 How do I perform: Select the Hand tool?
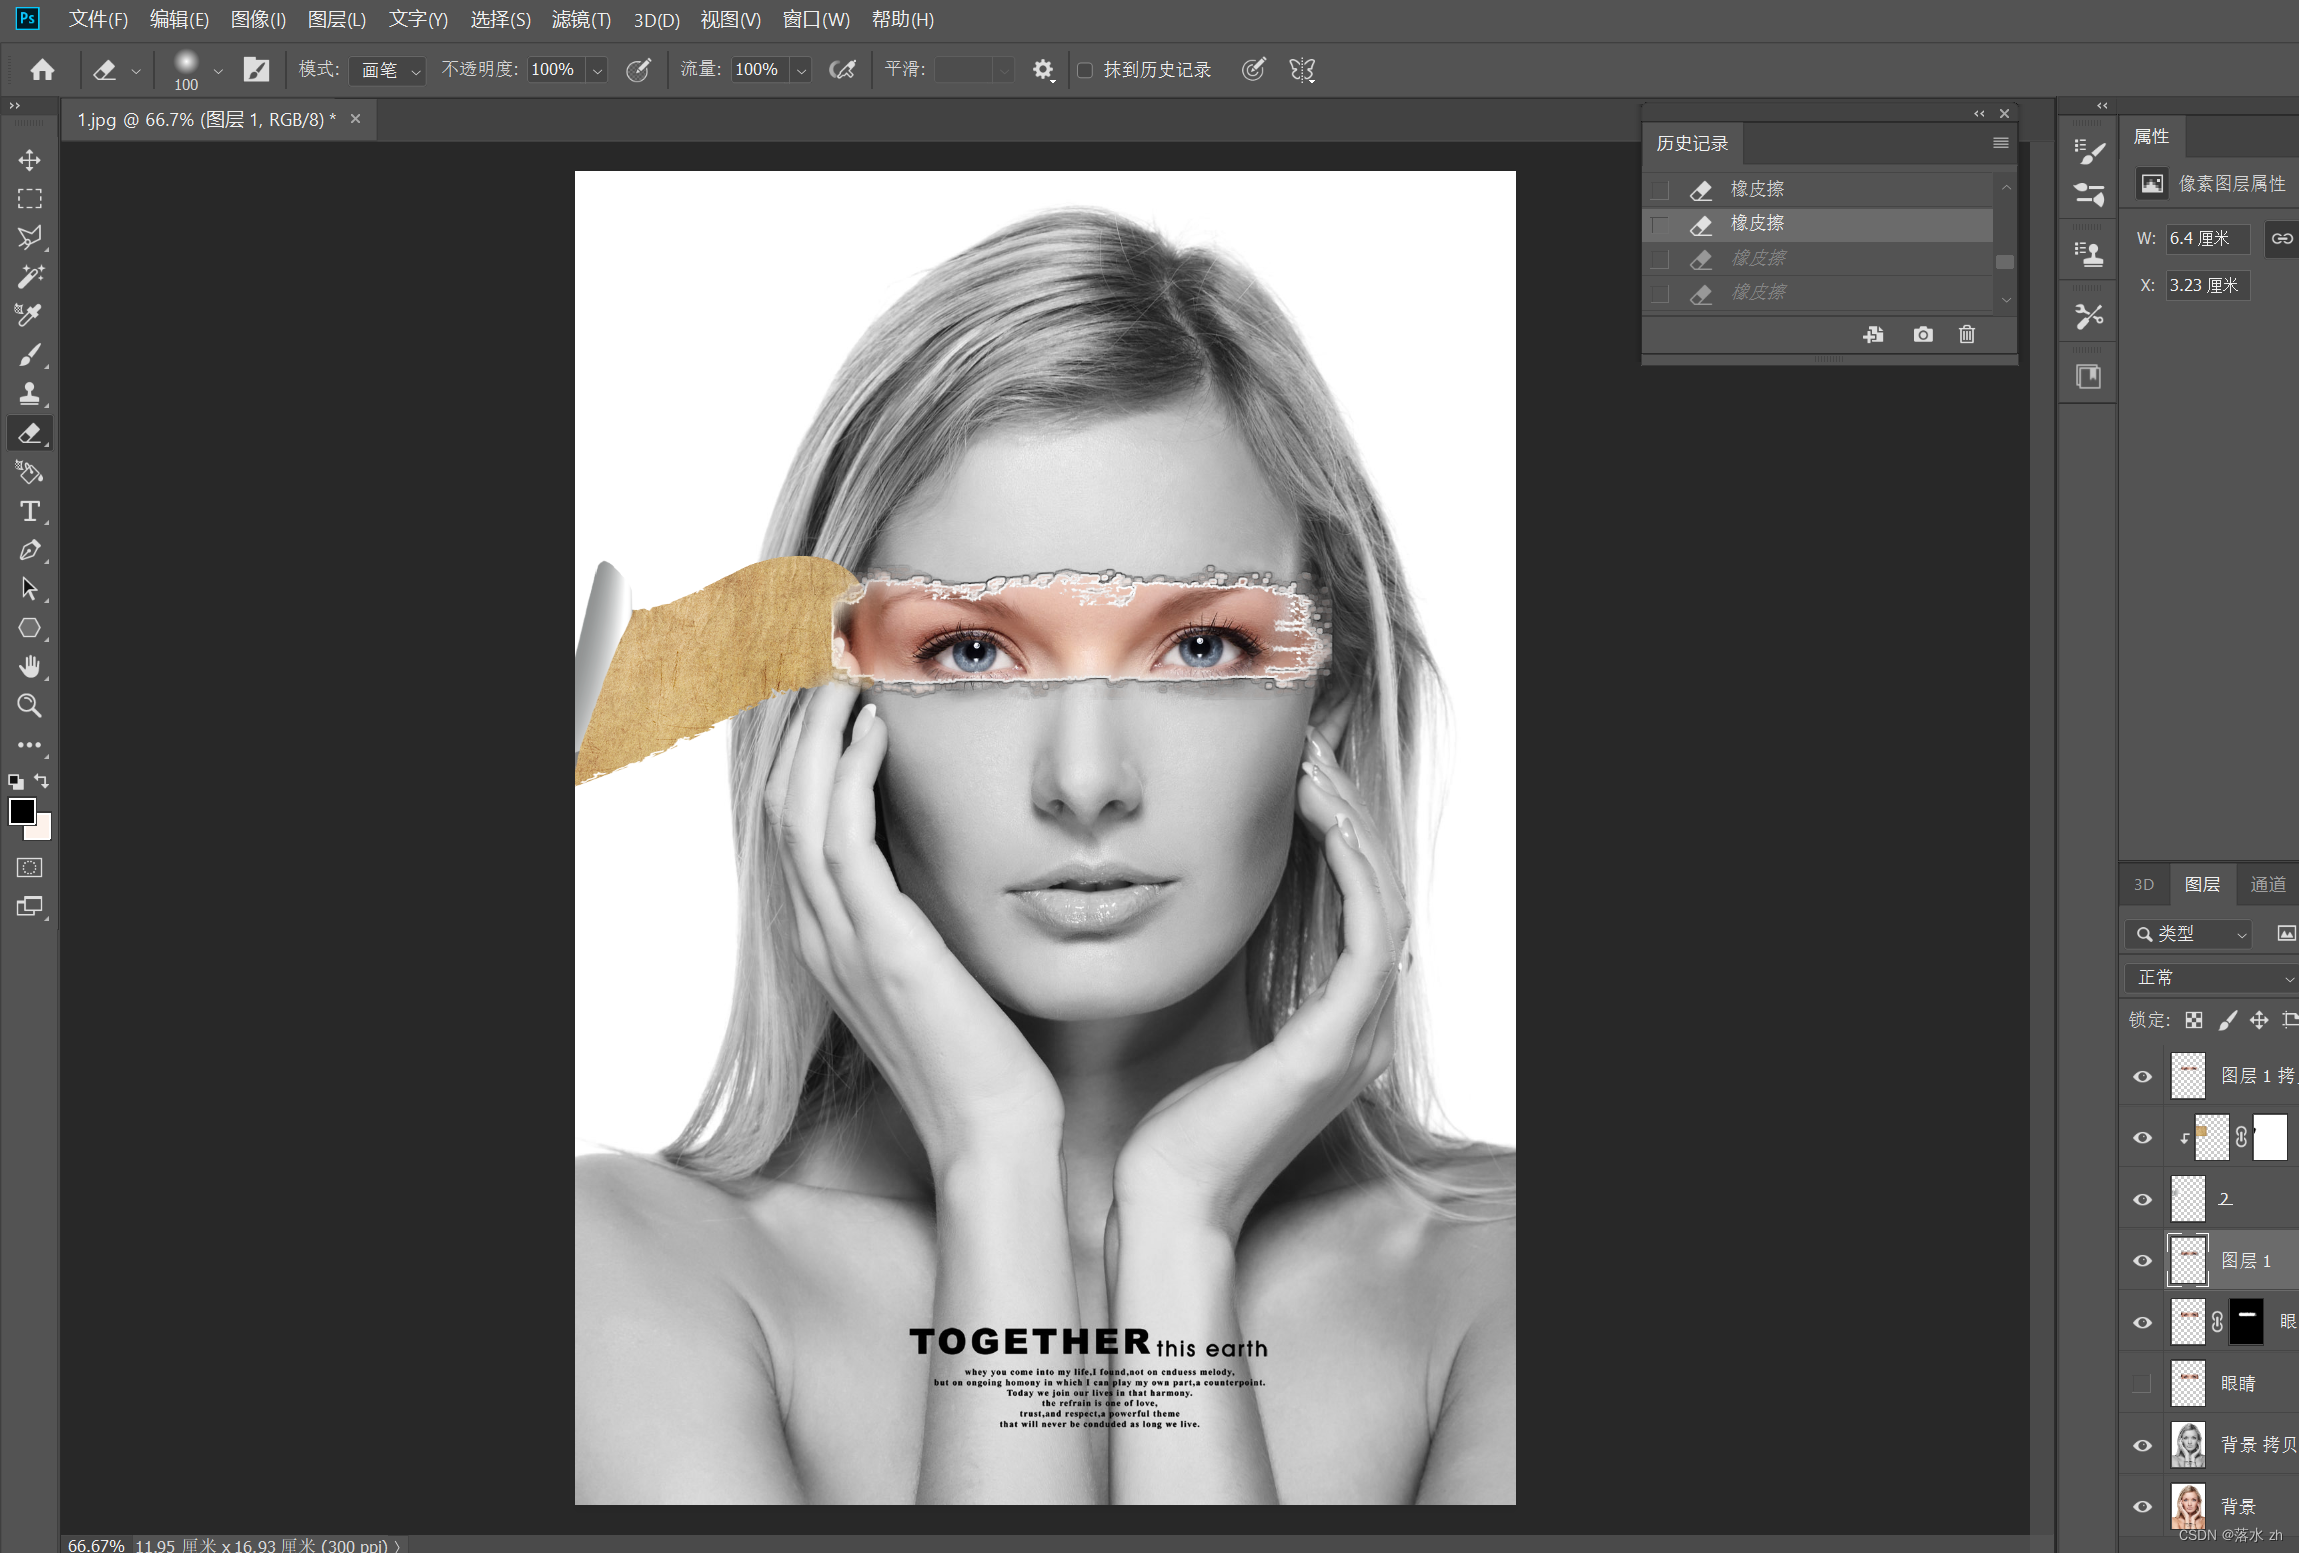coord(29,667)
